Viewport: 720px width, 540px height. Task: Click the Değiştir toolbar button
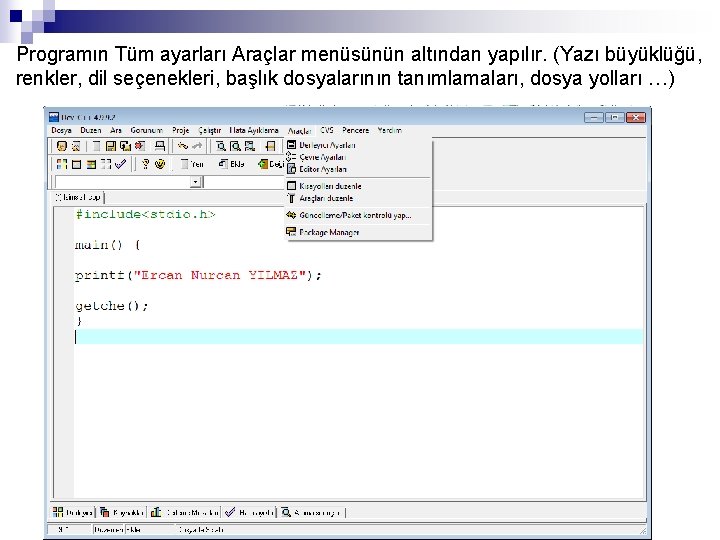271,164
